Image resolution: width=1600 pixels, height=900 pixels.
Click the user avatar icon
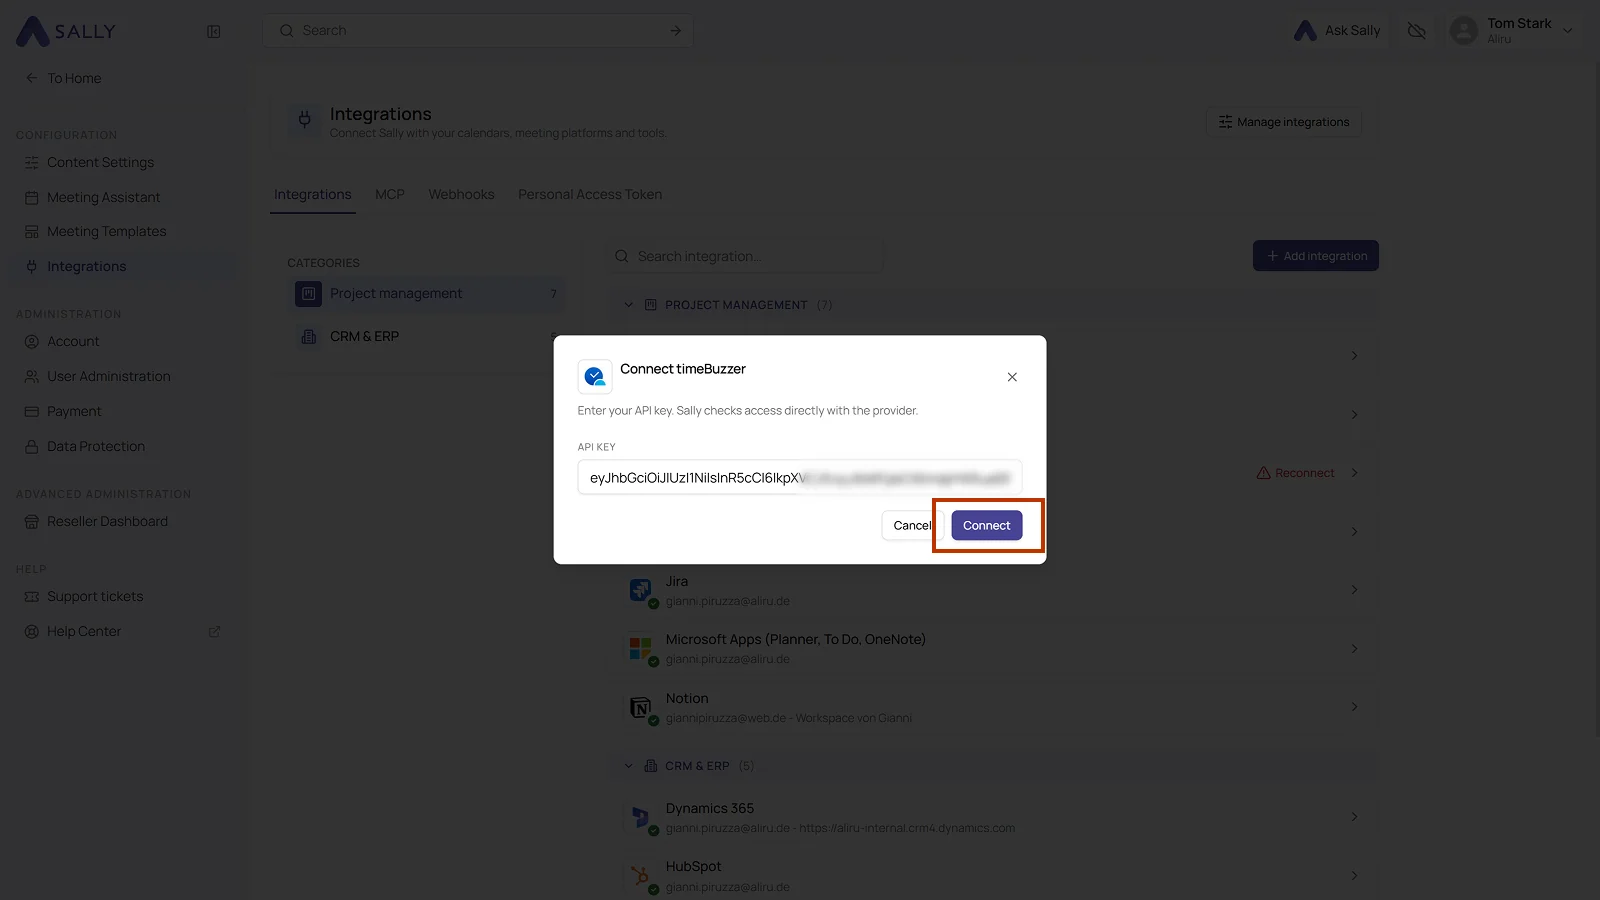pyautogui.click(x=1464, y=31)
